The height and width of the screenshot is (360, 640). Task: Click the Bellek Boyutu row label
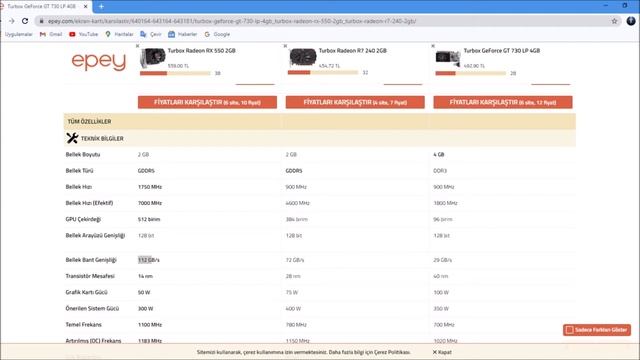(83, 155)
